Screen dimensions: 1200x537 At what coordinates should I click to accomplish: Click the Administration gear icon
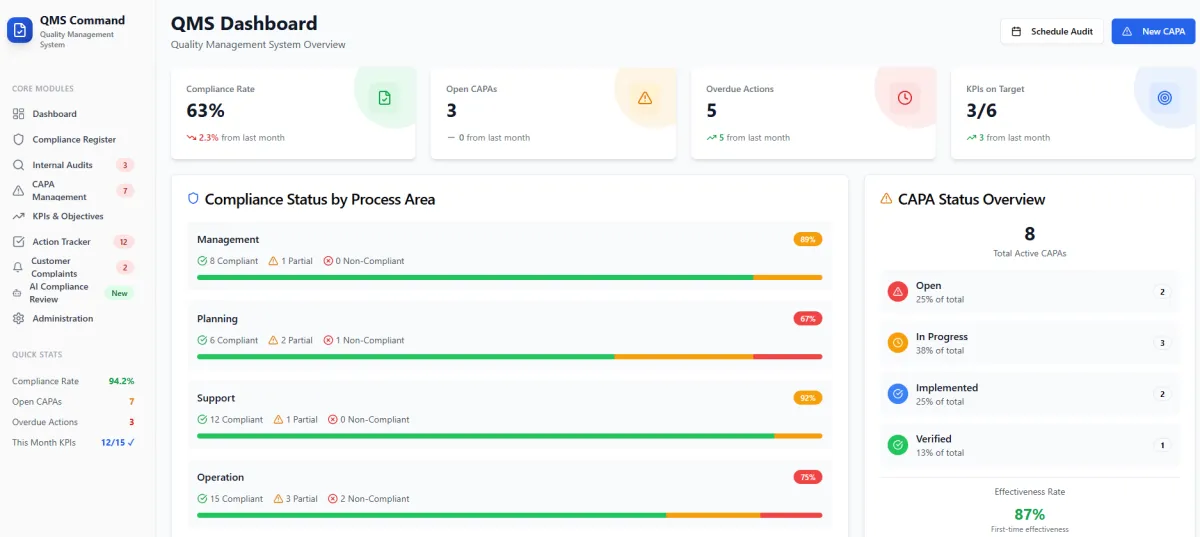[x=18, y=318]
